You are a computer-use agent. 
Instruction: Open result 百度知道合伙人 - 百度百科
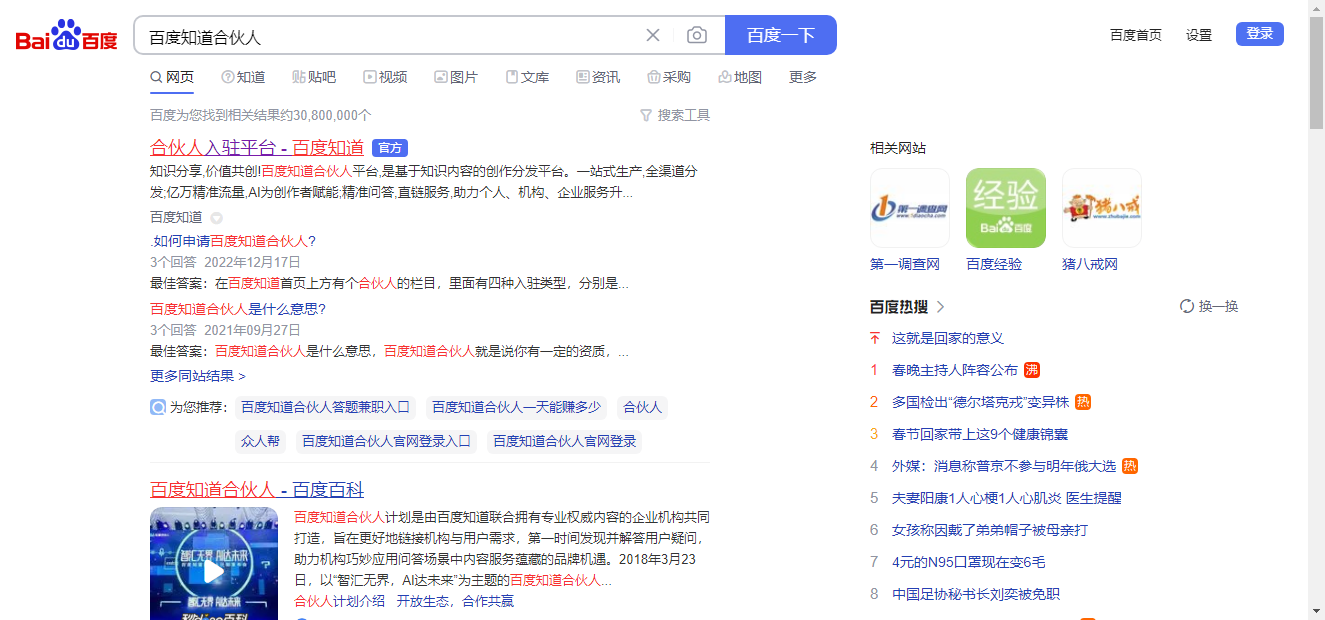click(x=257, y=490)
